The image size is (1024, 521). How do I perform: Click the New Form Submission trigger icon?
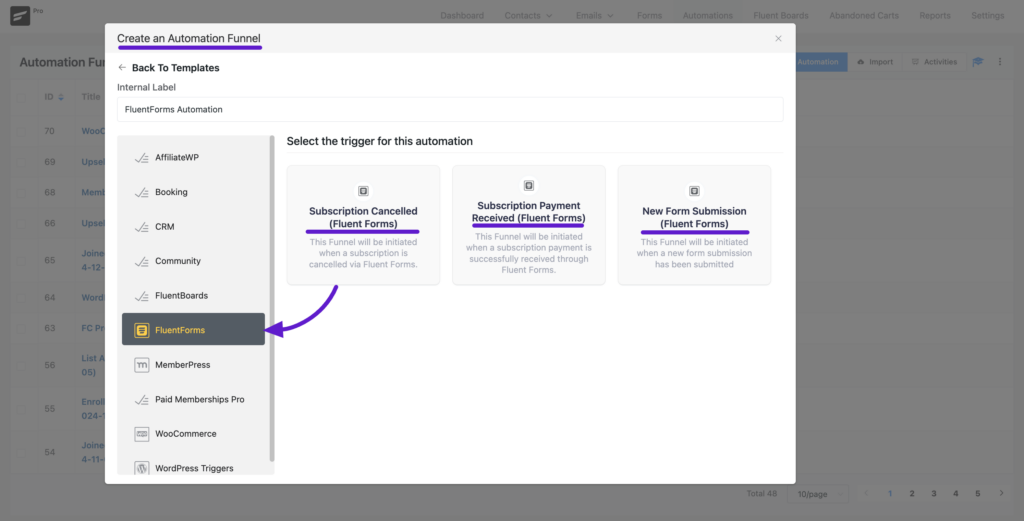[694, 191]
